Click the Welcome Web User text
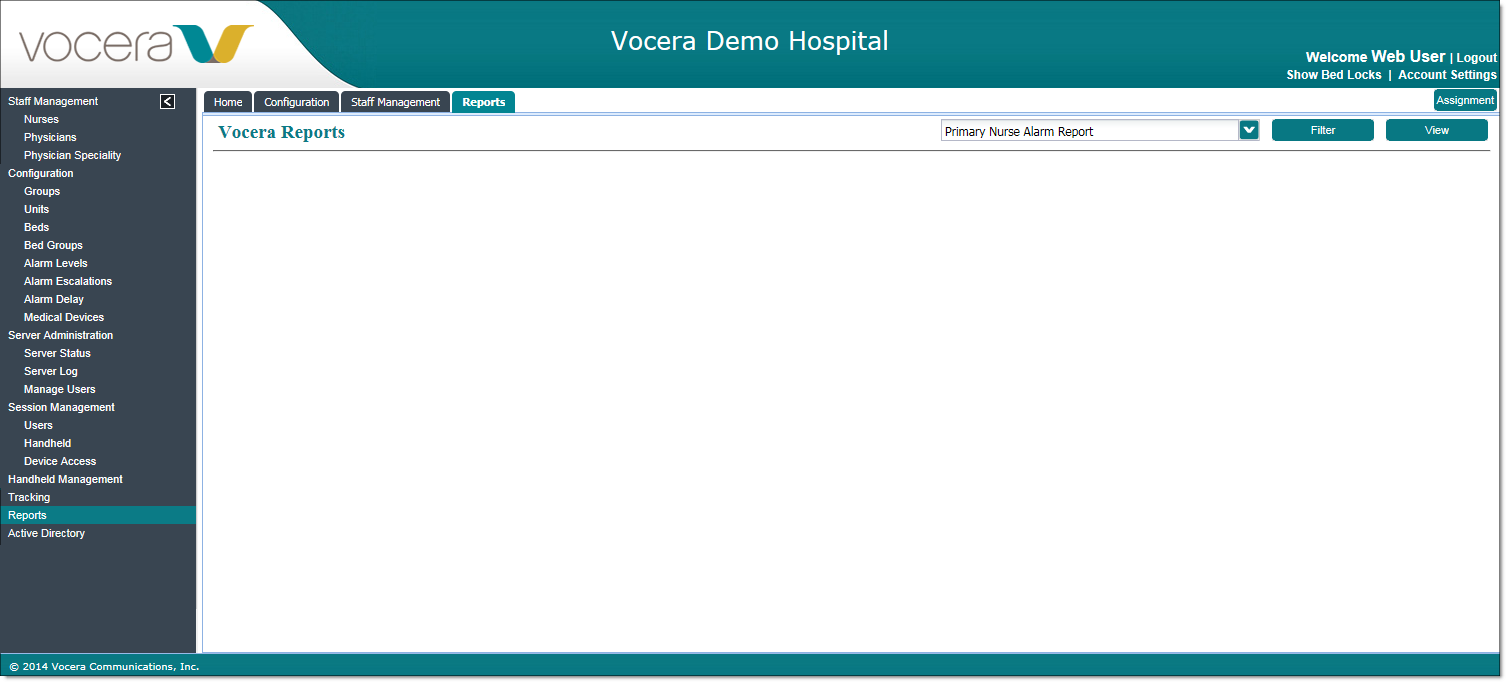1506x682 pixels. (1375, 57)
